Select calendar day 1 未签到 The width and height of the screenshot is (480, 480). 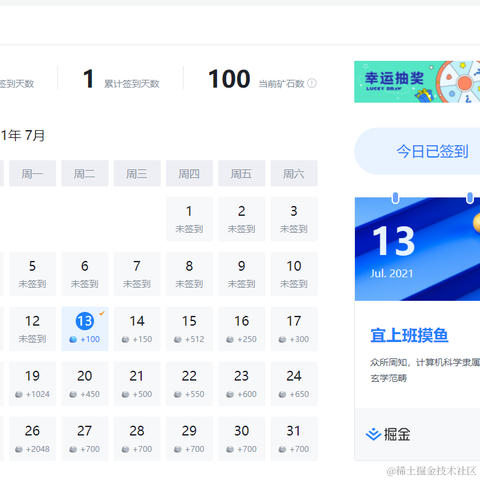tap(189, 219)
